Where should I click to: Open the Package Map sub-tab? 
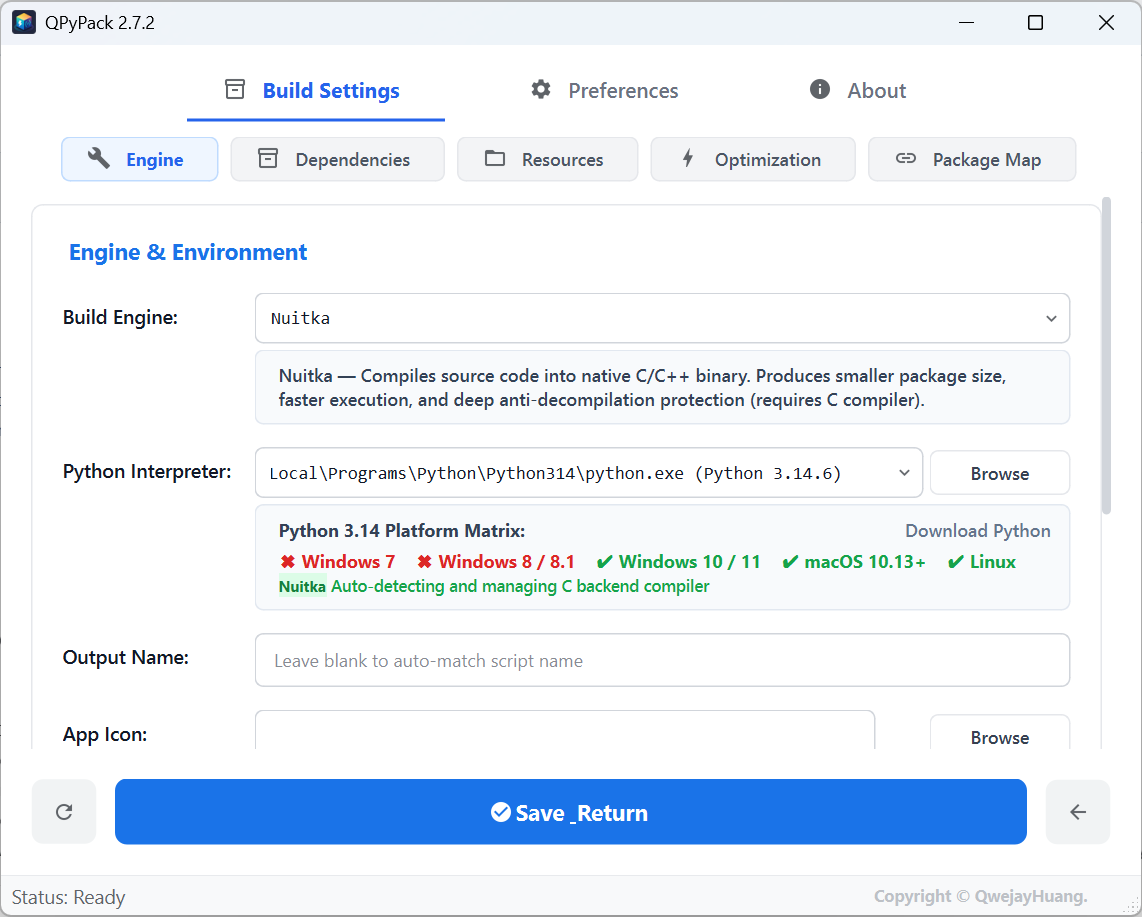tap(972, 160)
